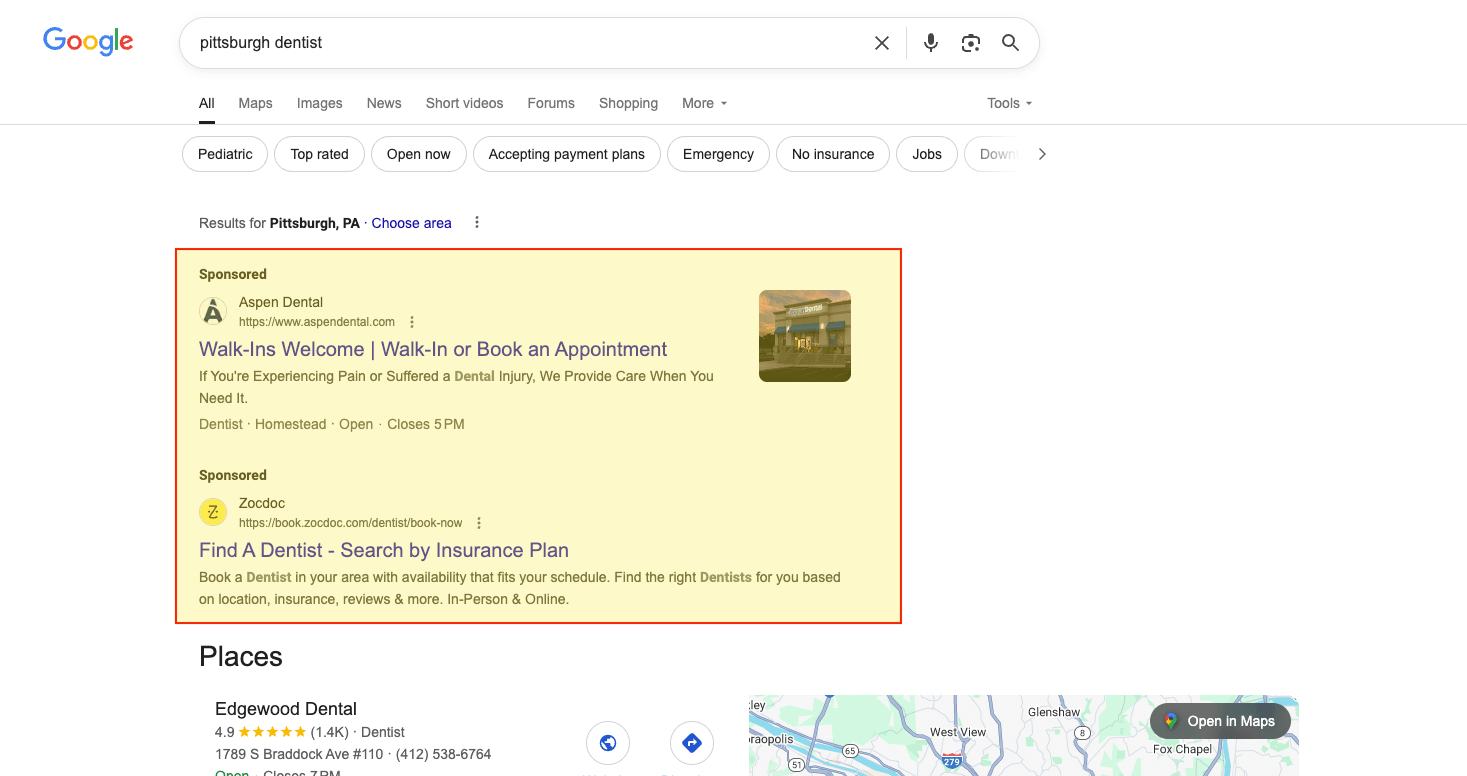
Task: Open three-dot menu beside aspendental.com URL
Action: tap(412, 322)
